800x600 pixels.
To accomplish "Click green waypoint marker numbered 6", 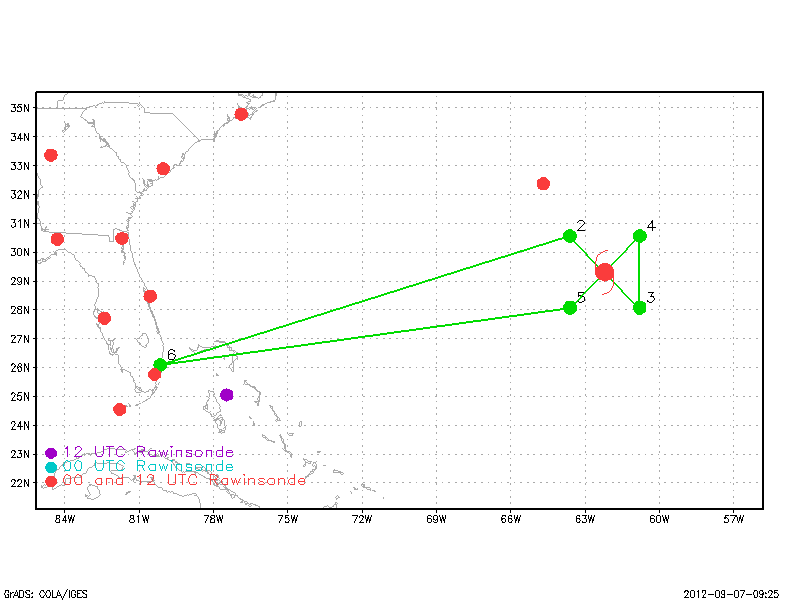I will click(160, 364).
